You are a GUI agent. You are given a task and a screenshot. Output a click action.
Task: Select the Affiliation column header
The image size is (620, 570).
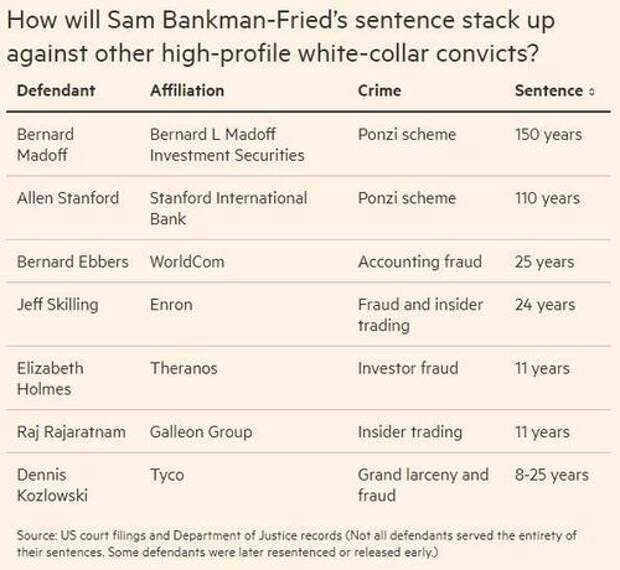187,91
